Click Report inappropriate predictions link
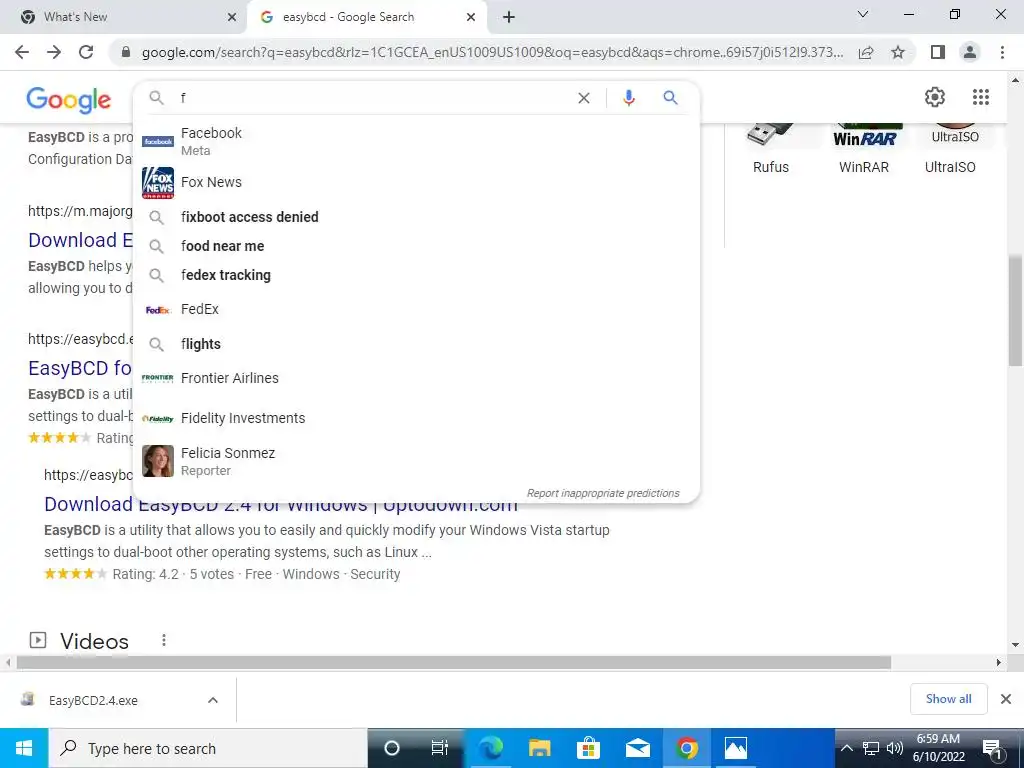 (x=603, y=493)
